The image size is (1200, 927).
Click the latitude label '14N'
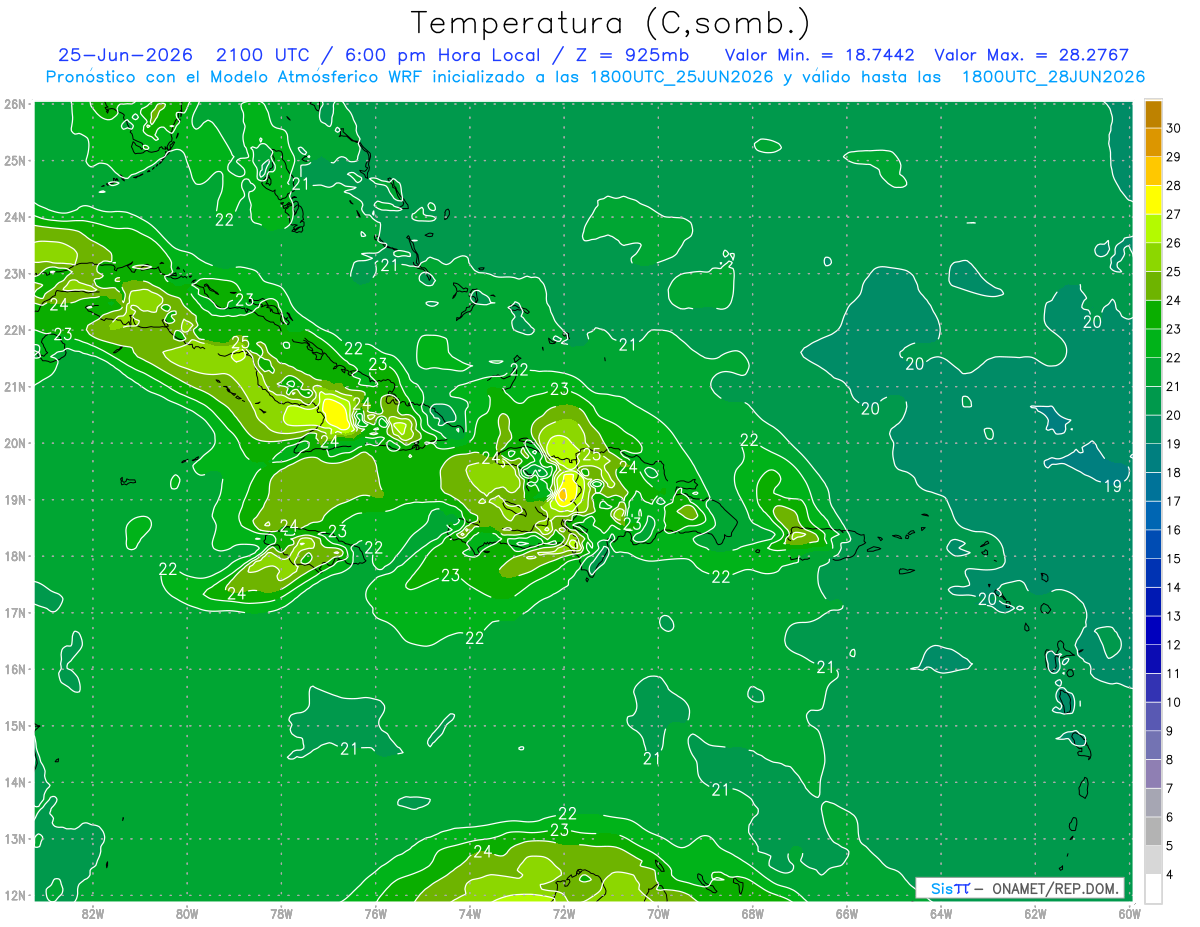[x=15, y=782]
